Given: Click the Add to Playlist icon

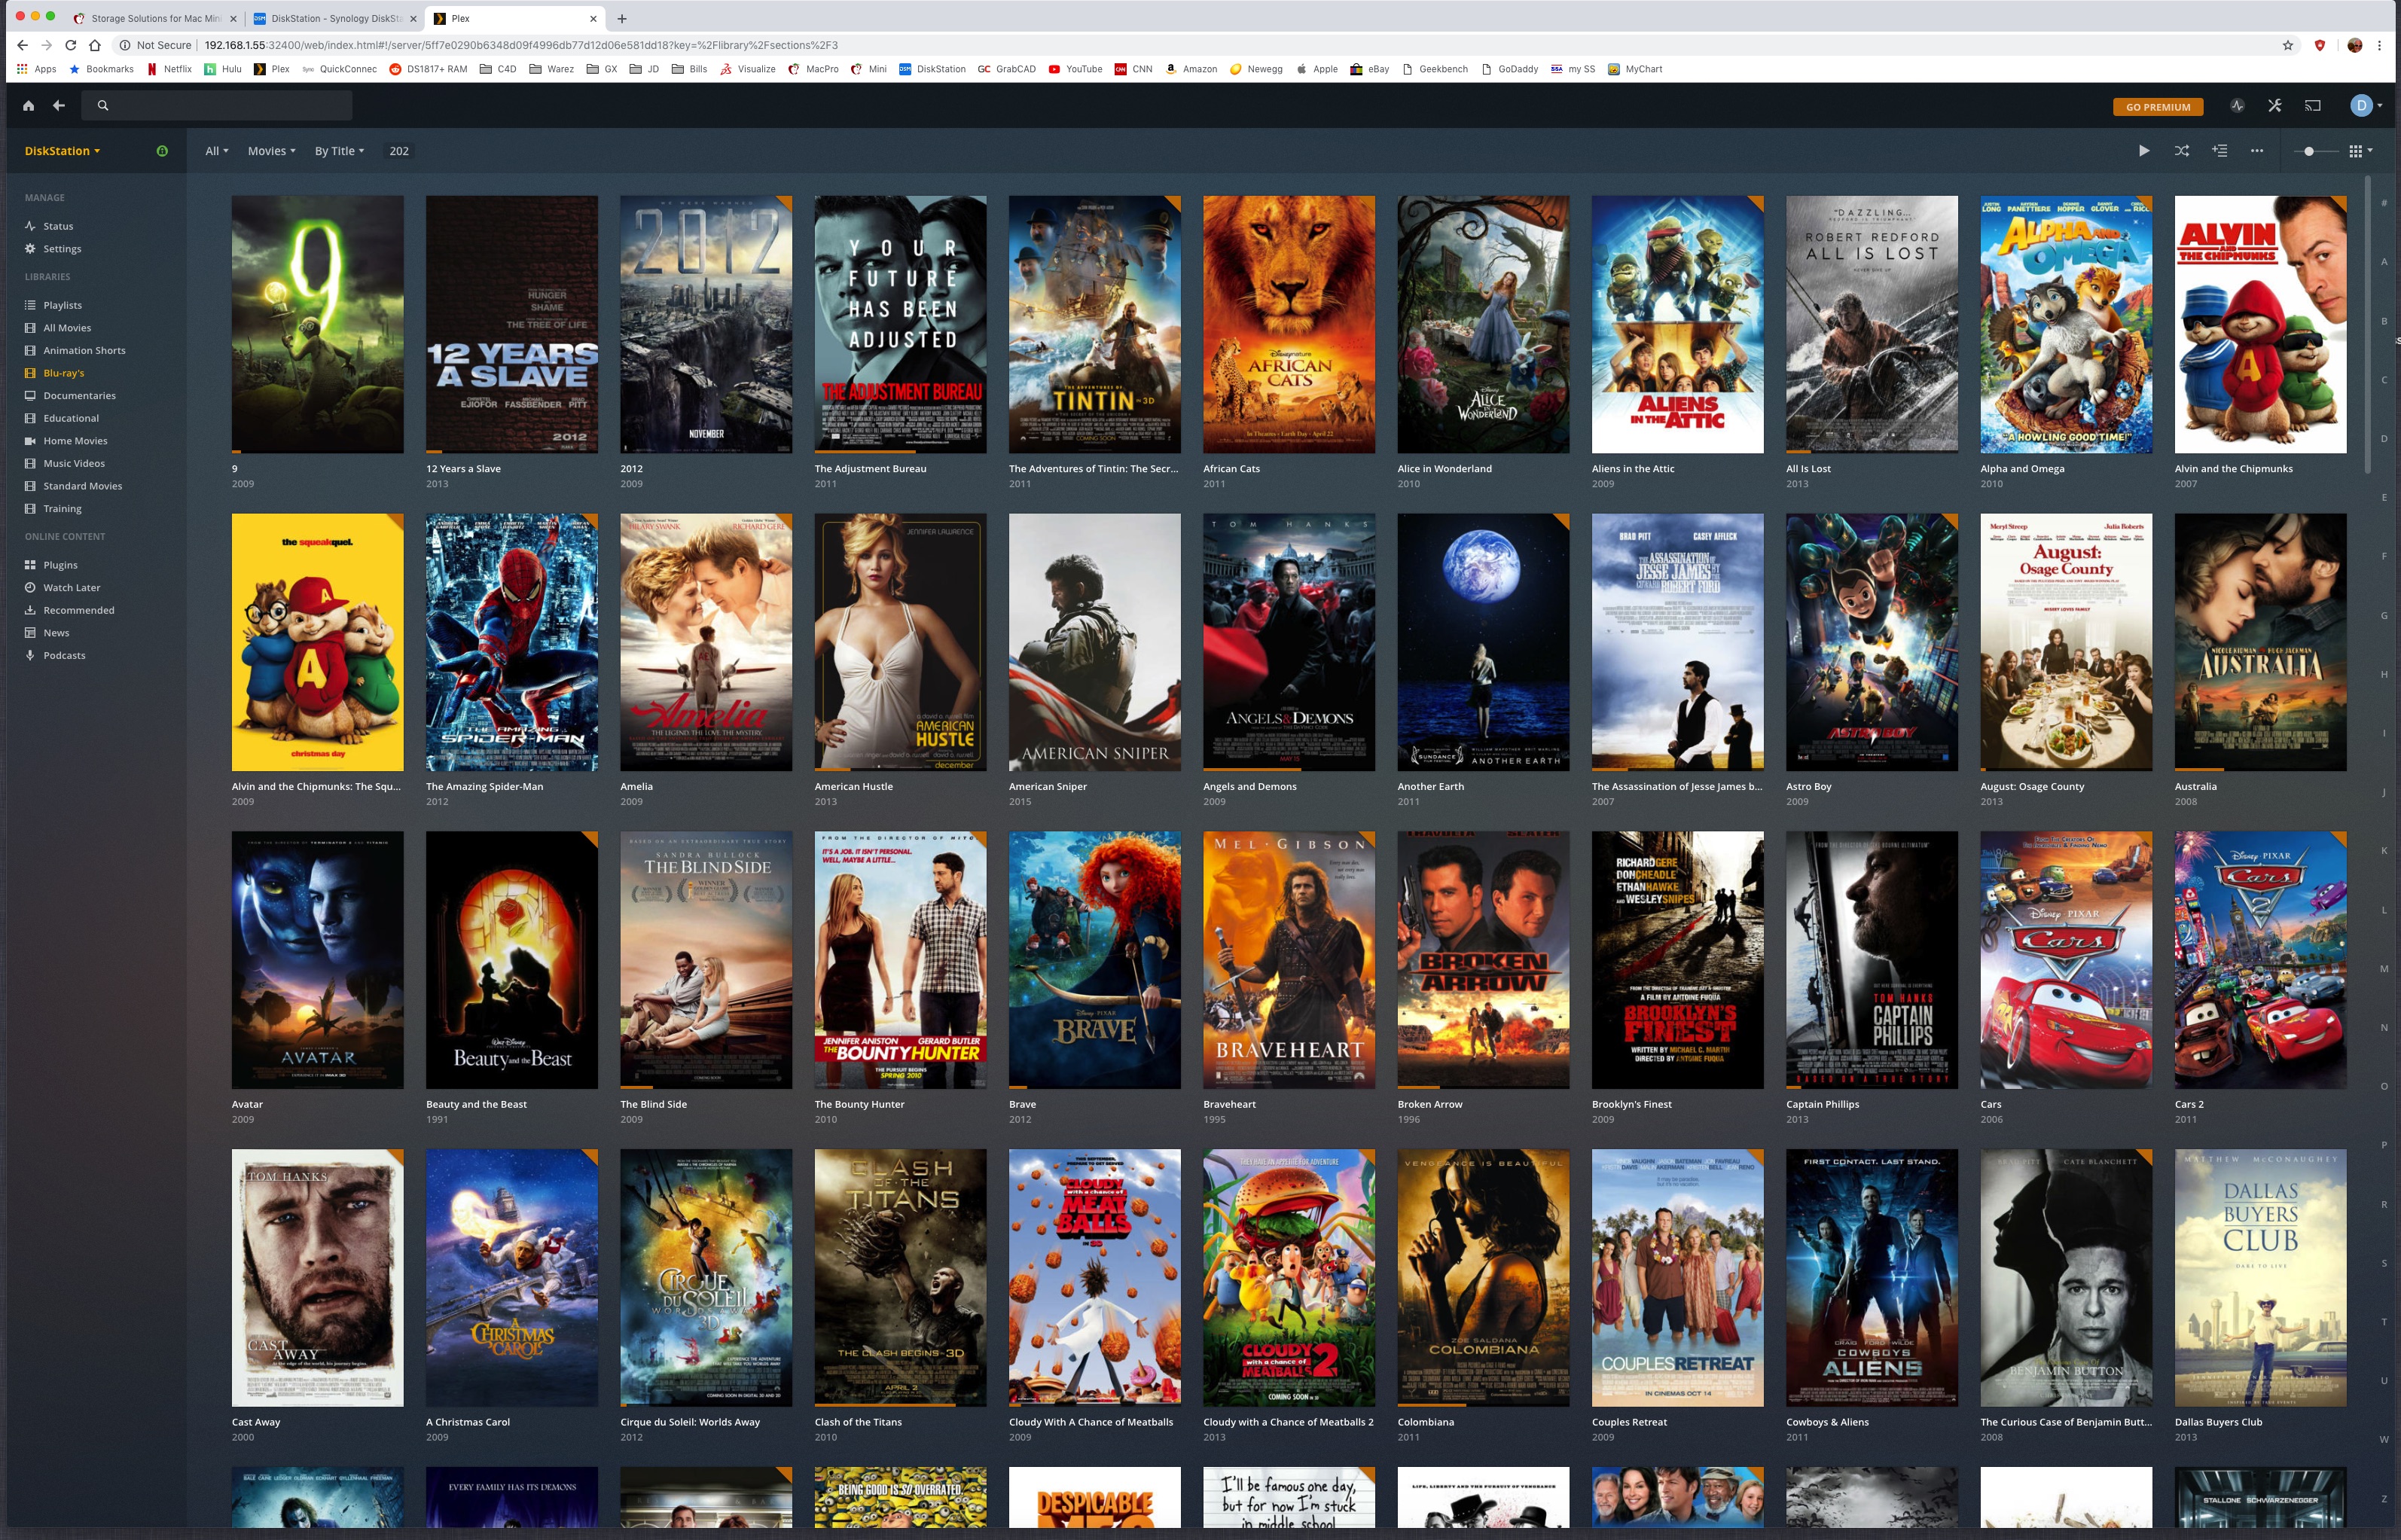Looking at the screenshot, I should 2219,151.
